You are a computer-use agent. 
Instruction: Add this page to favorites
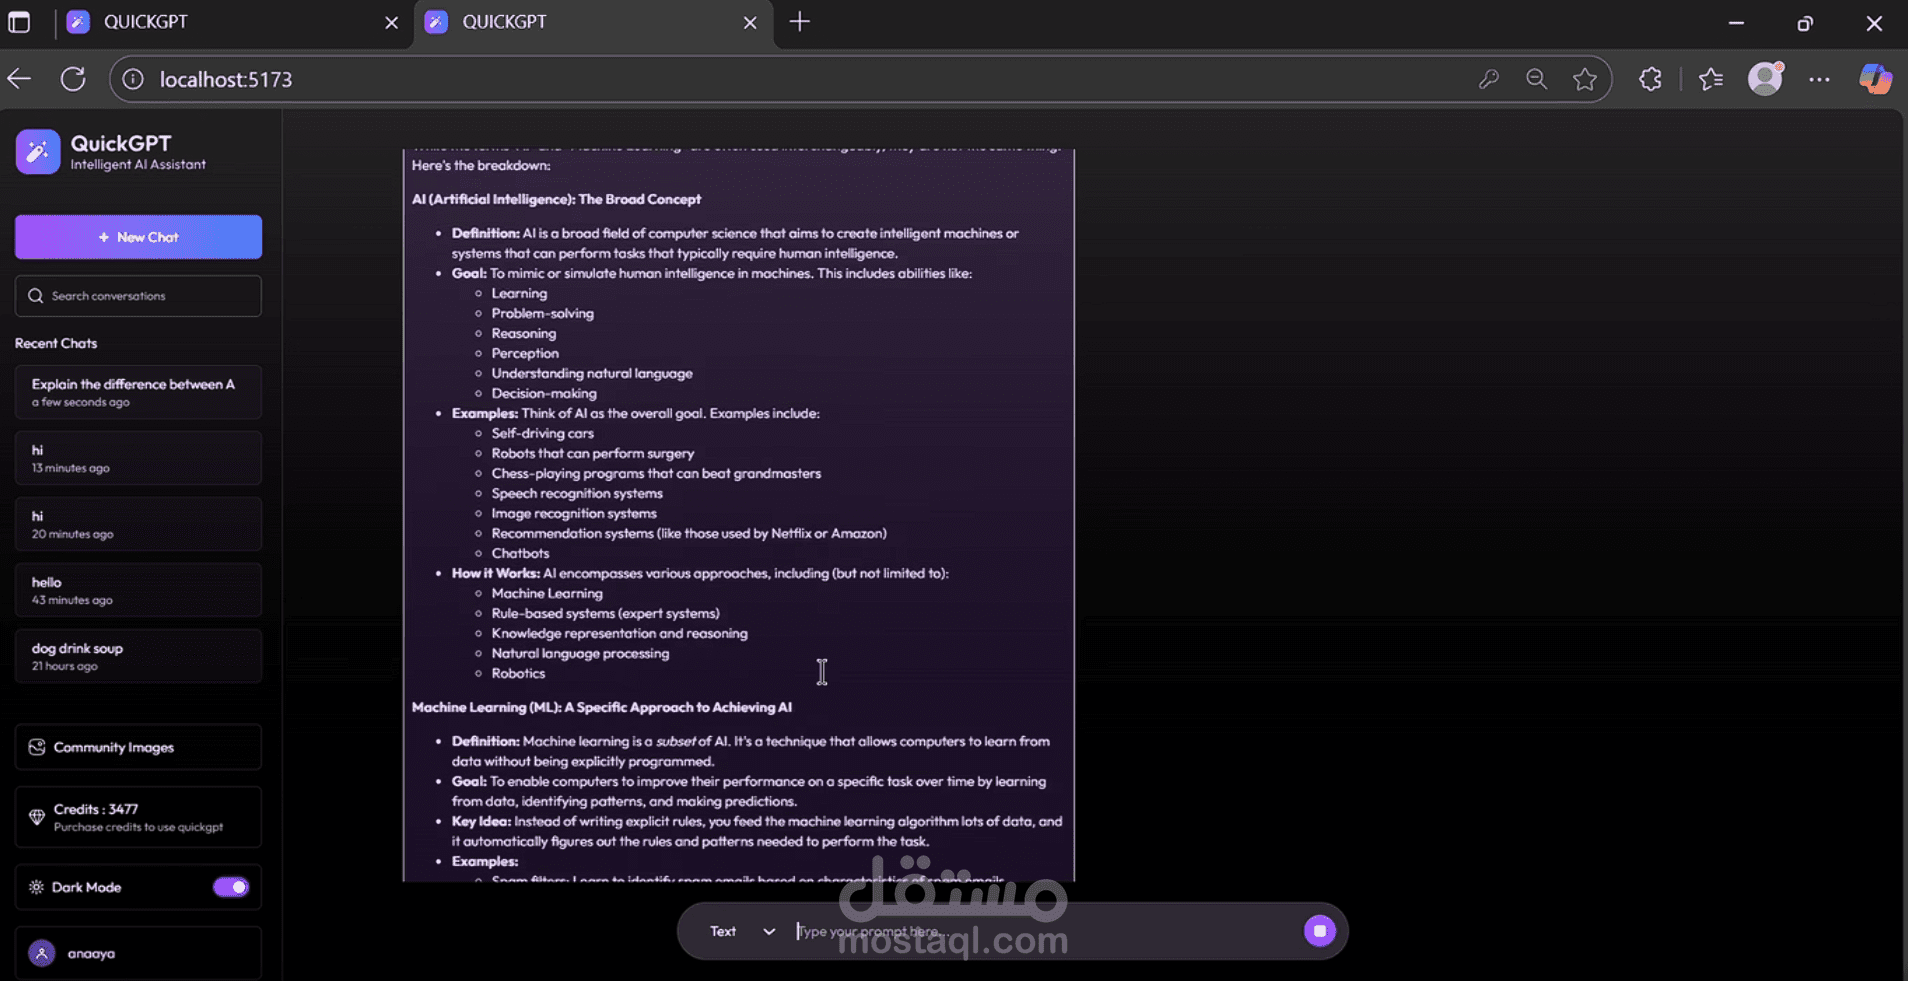pos(1585,79)
